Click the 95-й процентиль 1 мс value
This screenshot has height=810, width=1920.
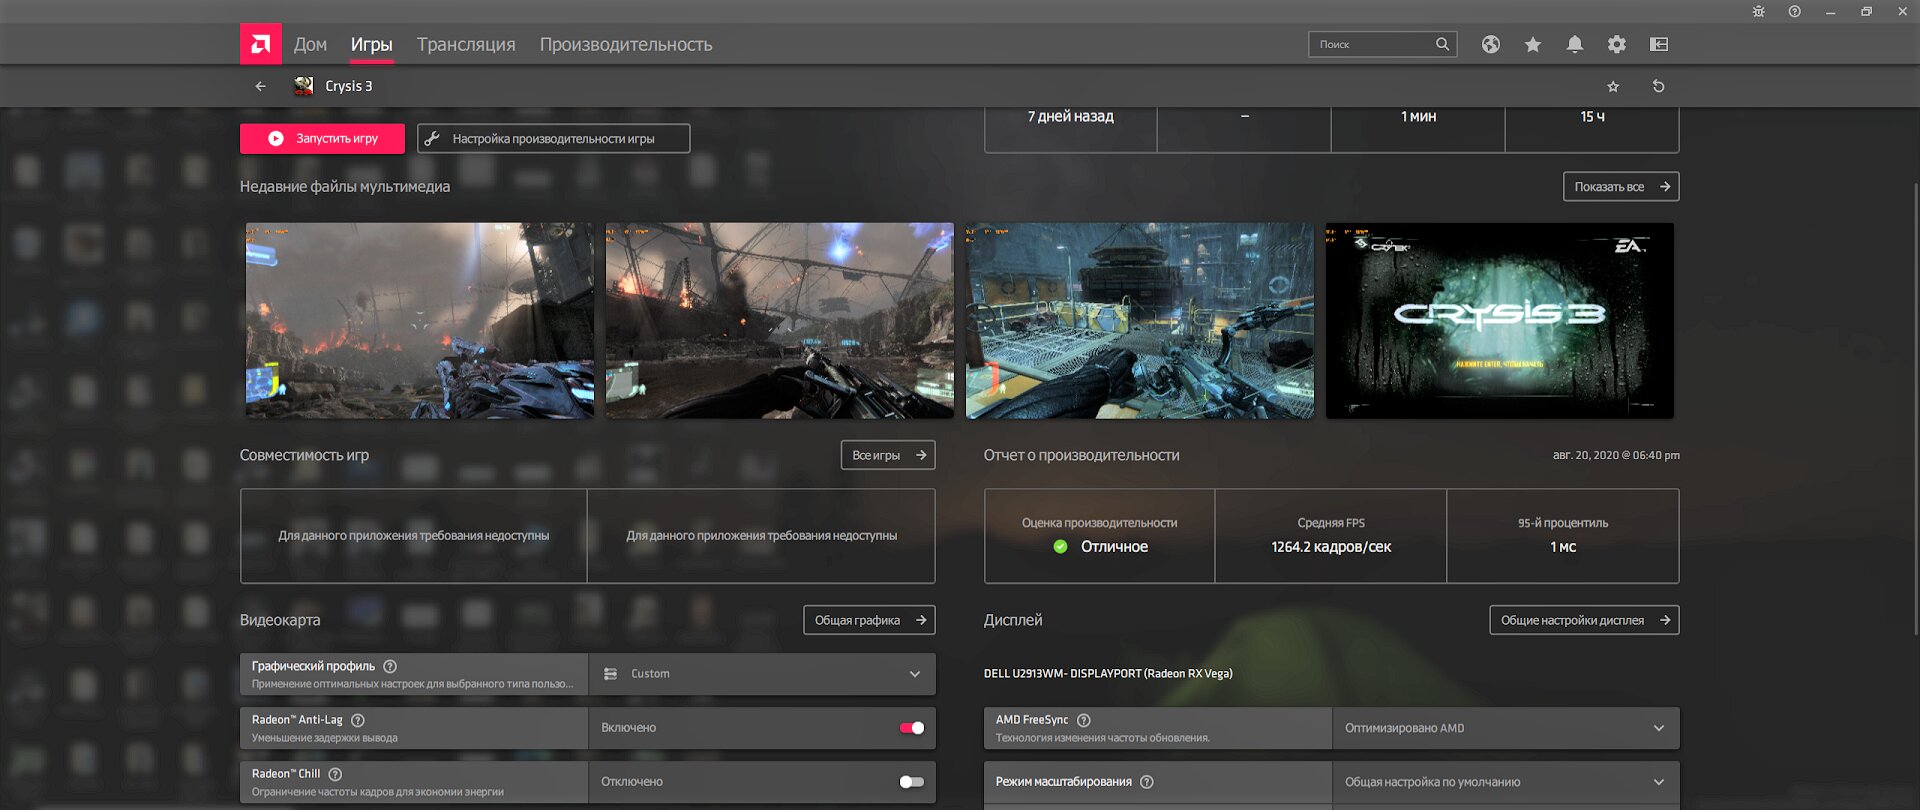1563,547
